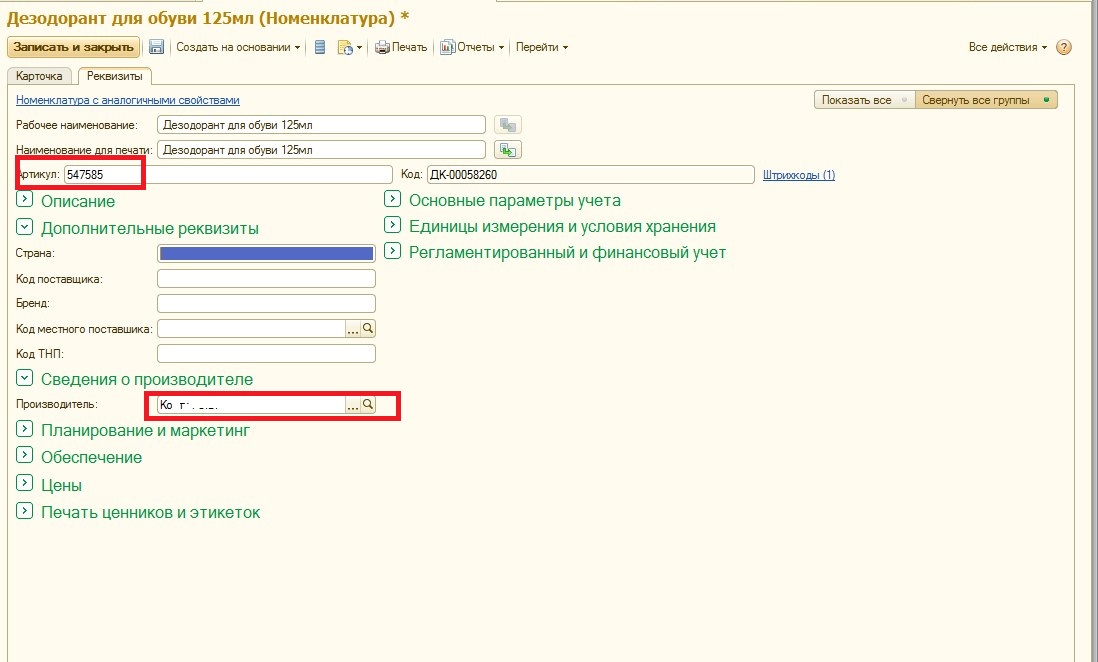Click the highlighted blue Страна field

pyautogui.click(x=266, y=254)
